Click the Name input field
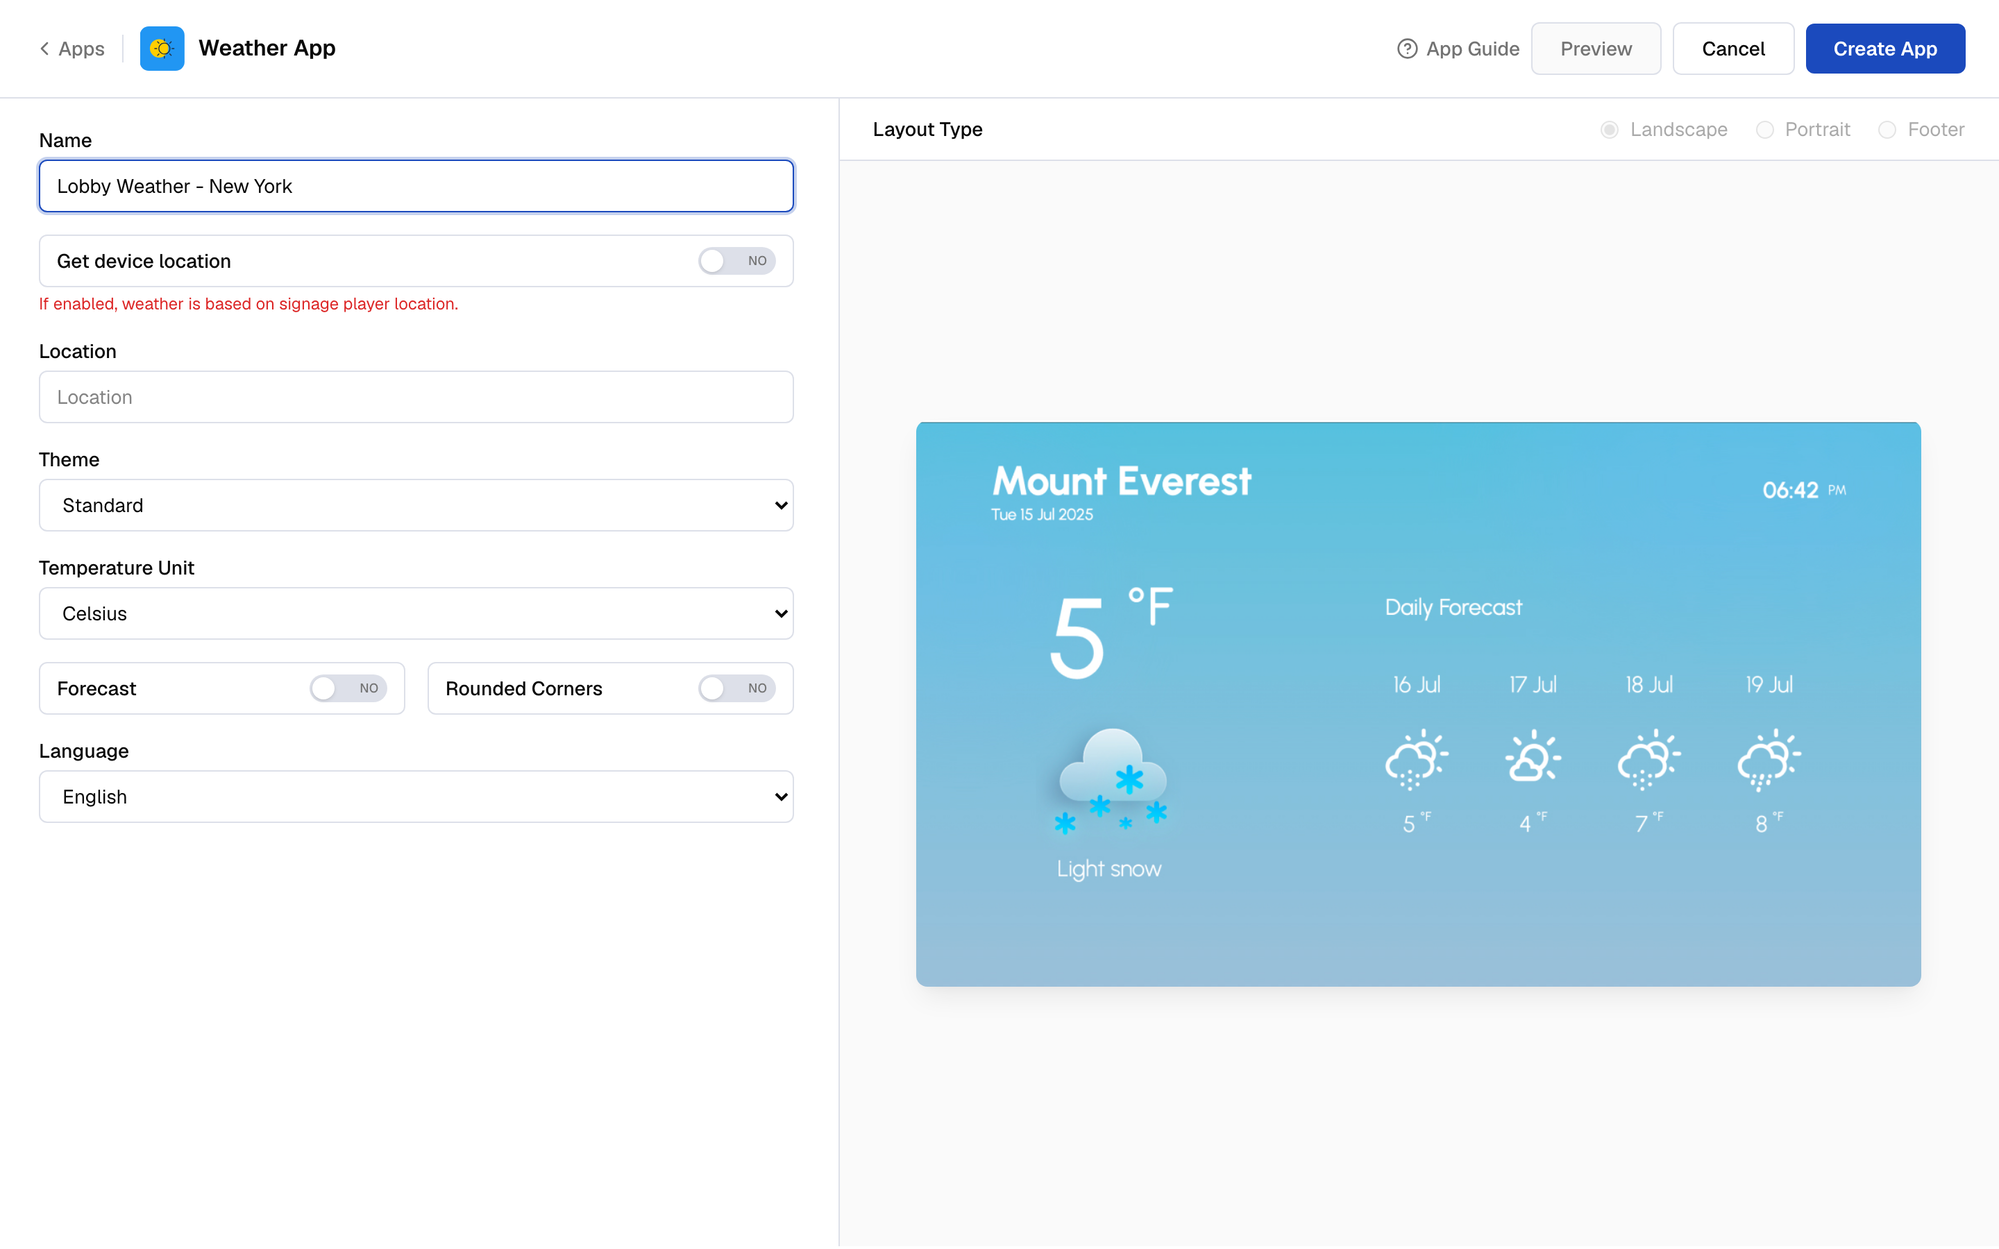The width and height of the screenshot is (1999, 1249). (416, 186)
